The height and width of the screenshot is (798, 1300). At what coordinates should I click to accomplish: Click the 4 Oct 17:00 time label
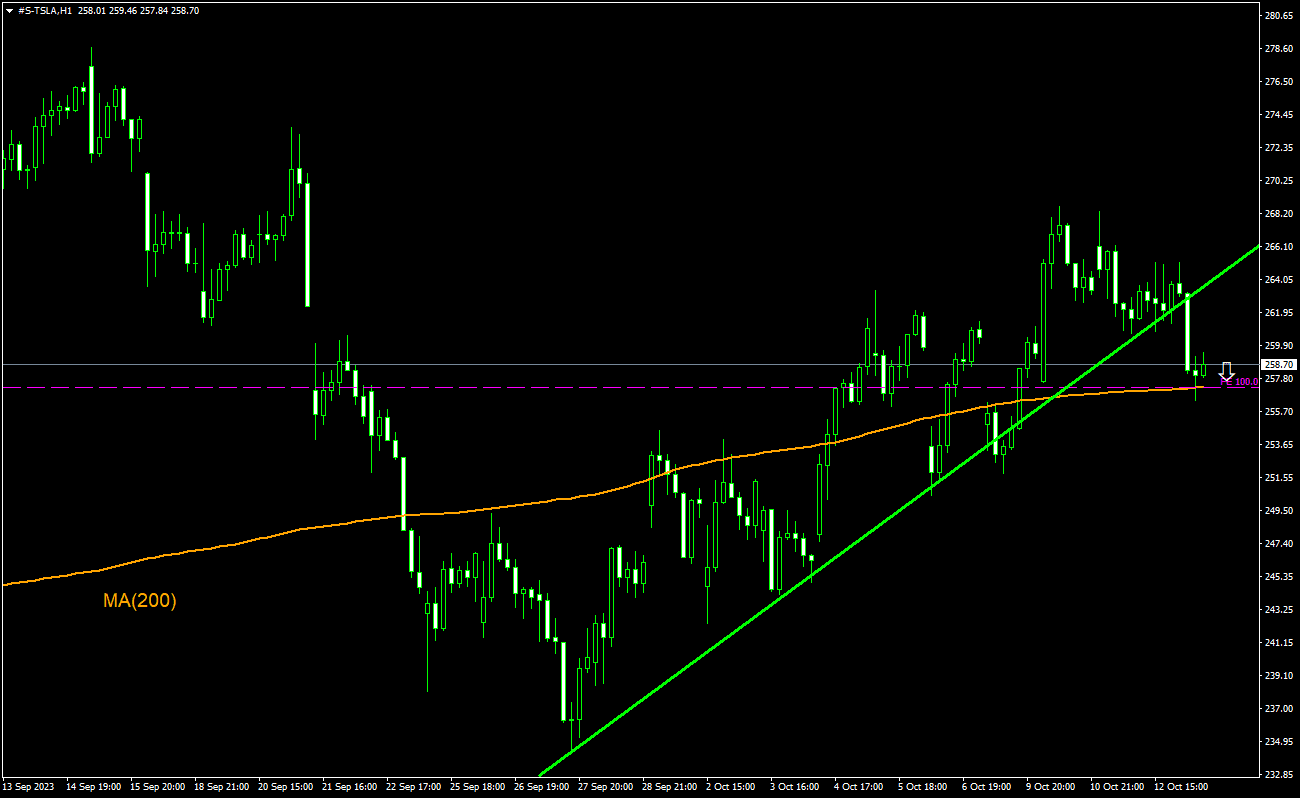[x=858, y=787]
